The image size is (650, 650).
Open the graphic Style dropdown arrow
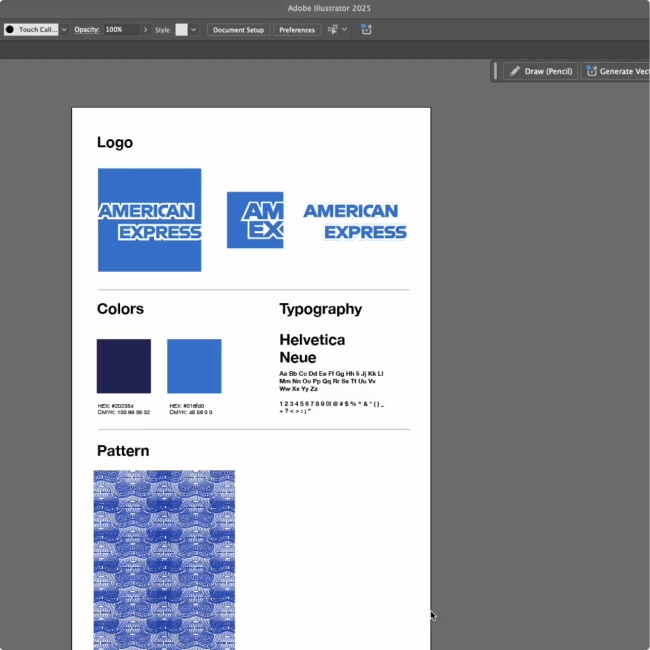[x=194, y=30]
